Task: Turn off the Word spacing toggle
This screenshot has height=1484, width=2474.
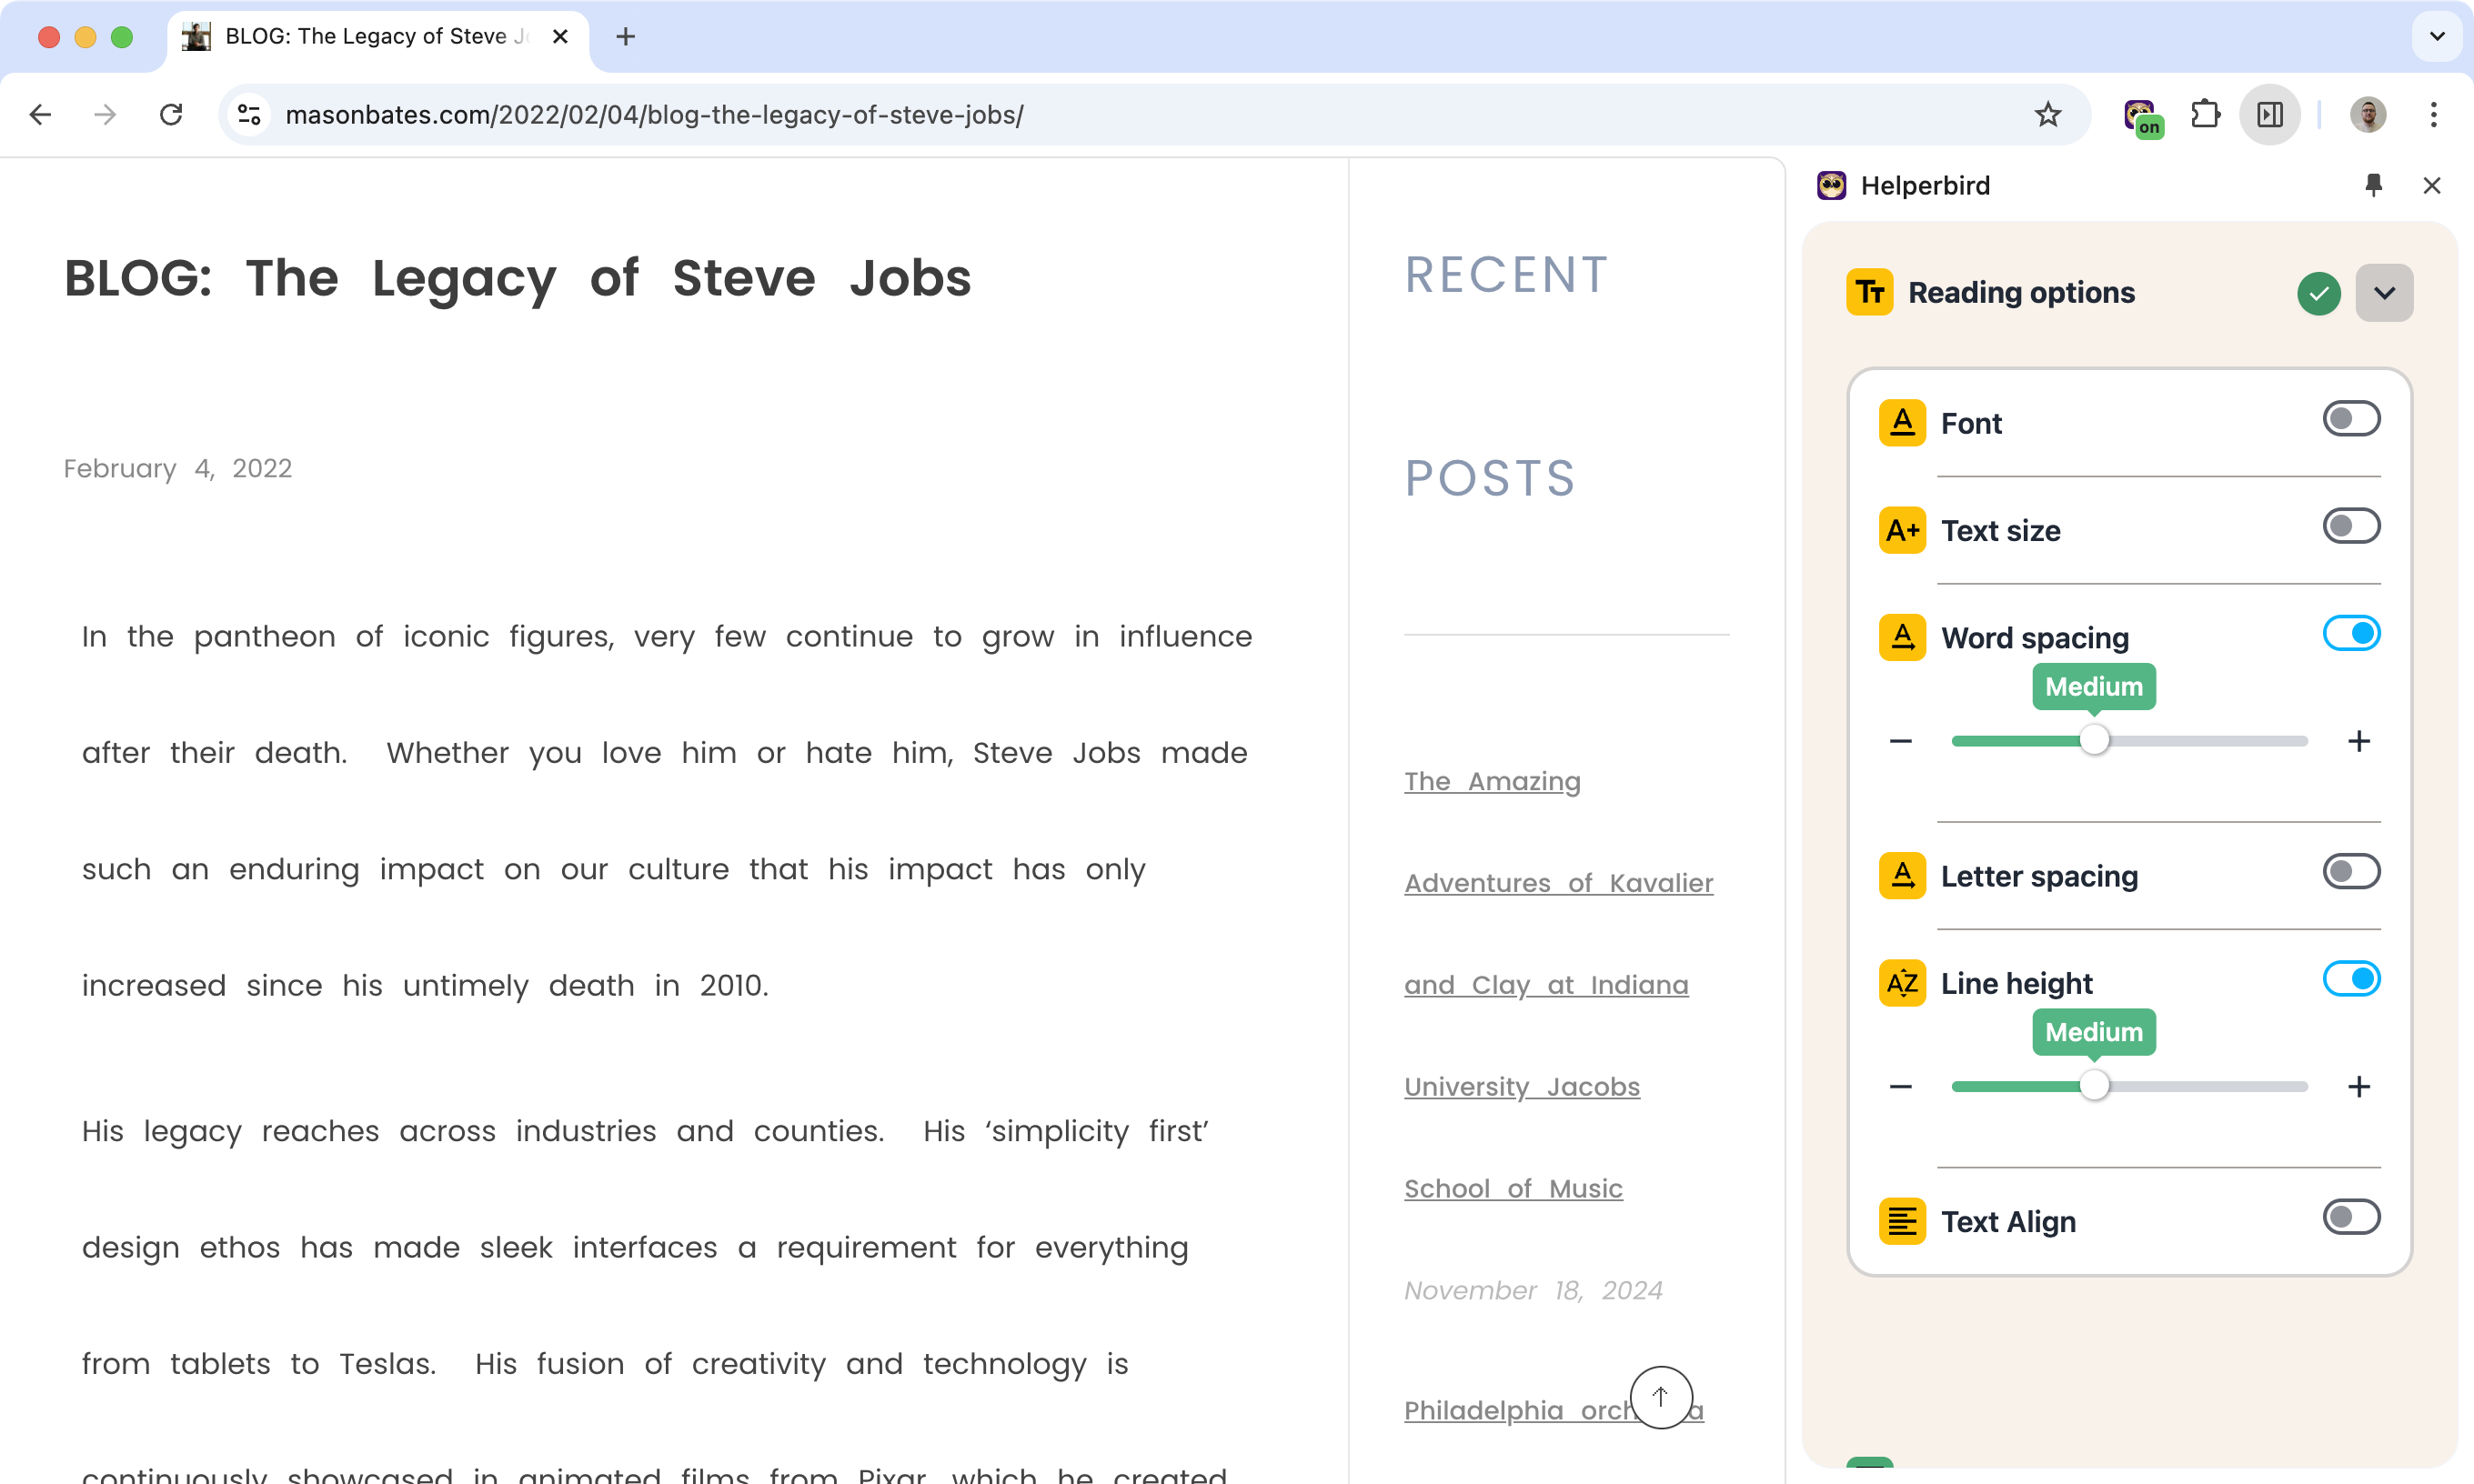Action: (2350, 633)
